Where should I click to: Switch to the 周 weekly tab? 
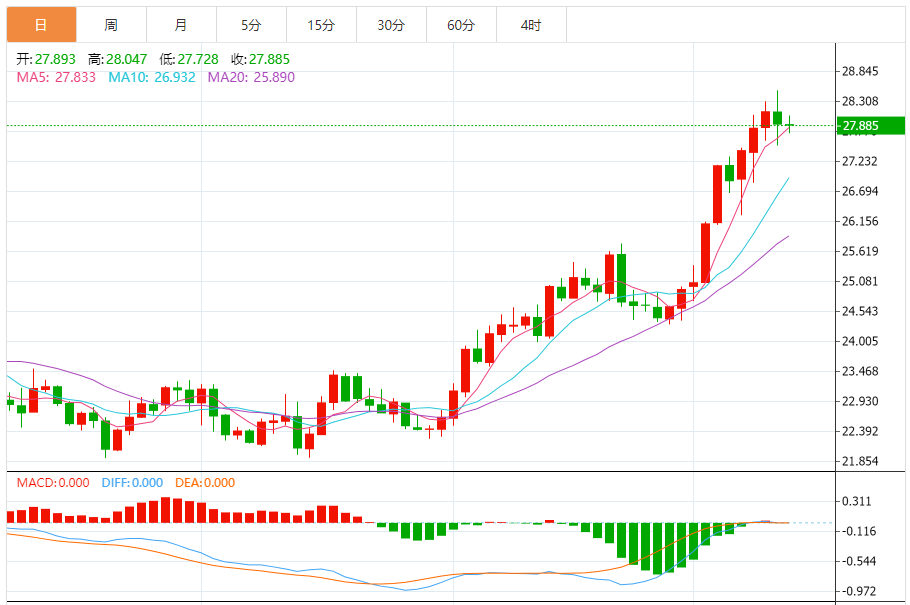111,25
